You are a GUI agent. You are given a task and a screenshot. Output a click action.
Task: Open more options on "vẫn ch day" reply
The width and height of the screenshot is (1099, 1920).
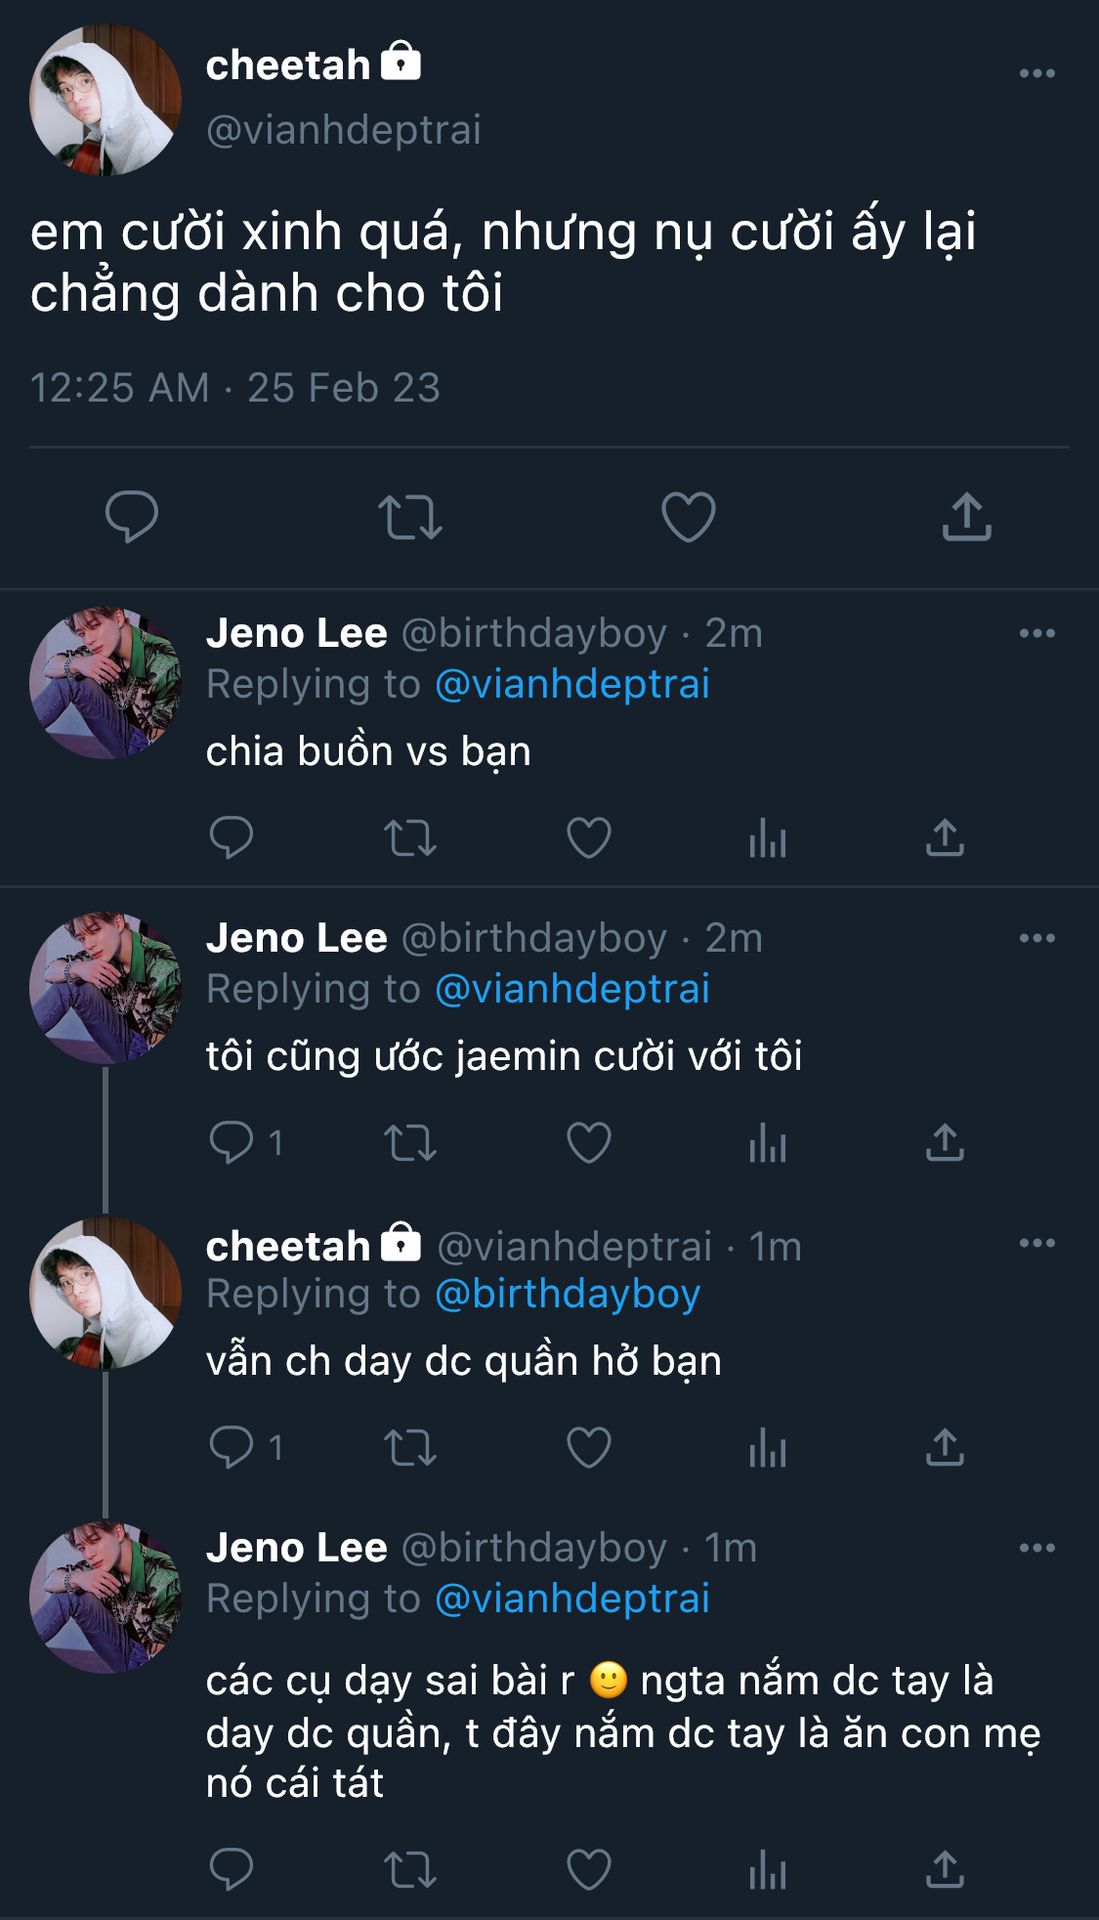pos(1037,1243)
